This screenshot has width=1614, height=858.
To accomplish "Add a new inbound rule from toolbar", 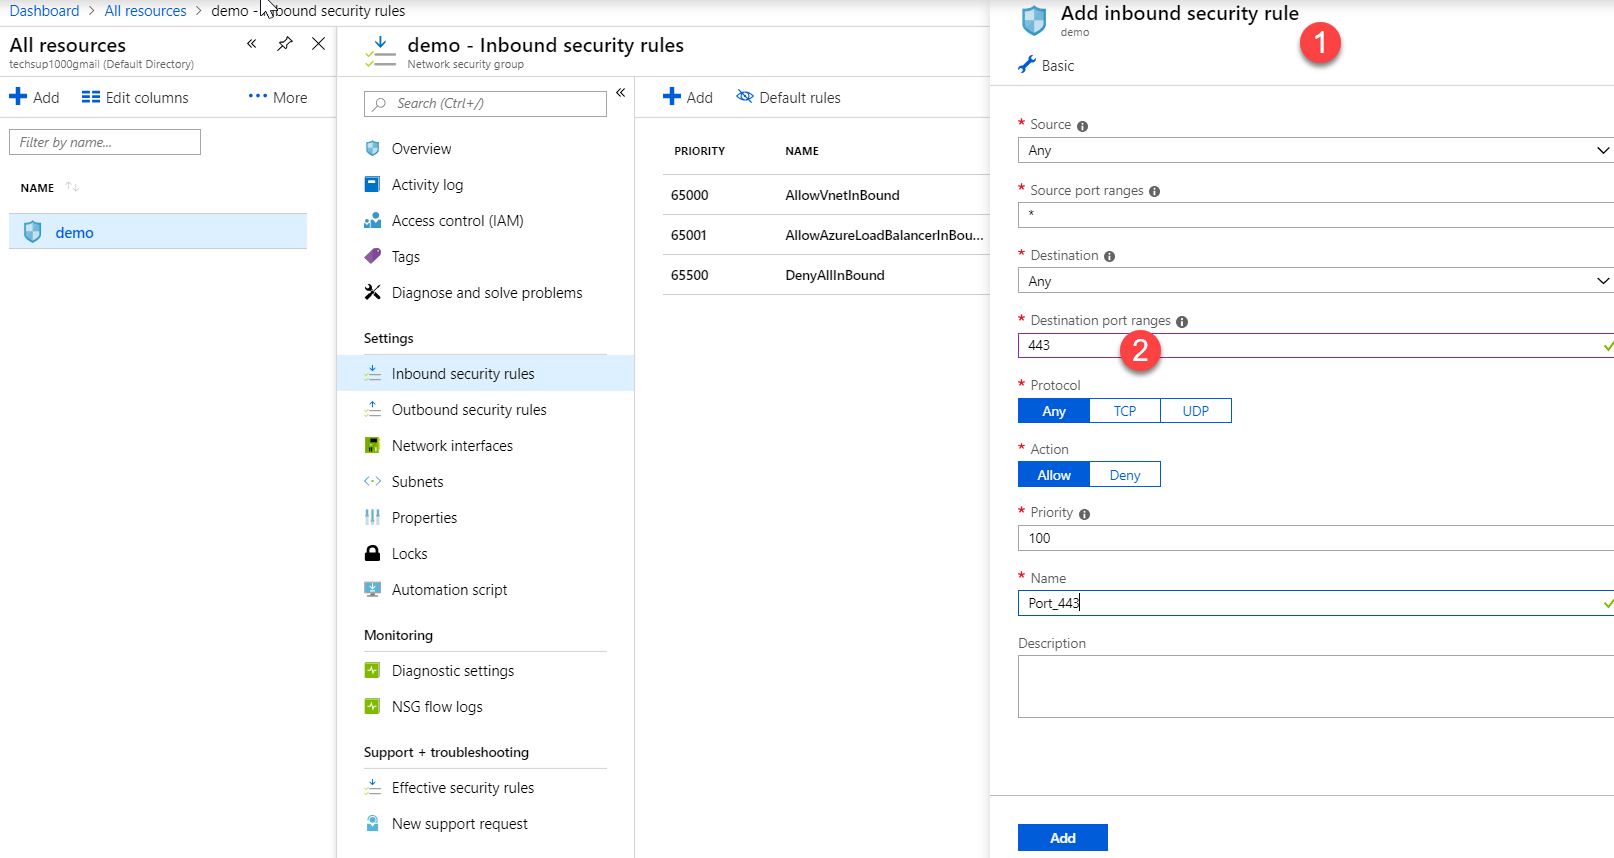I will [688, 97].
